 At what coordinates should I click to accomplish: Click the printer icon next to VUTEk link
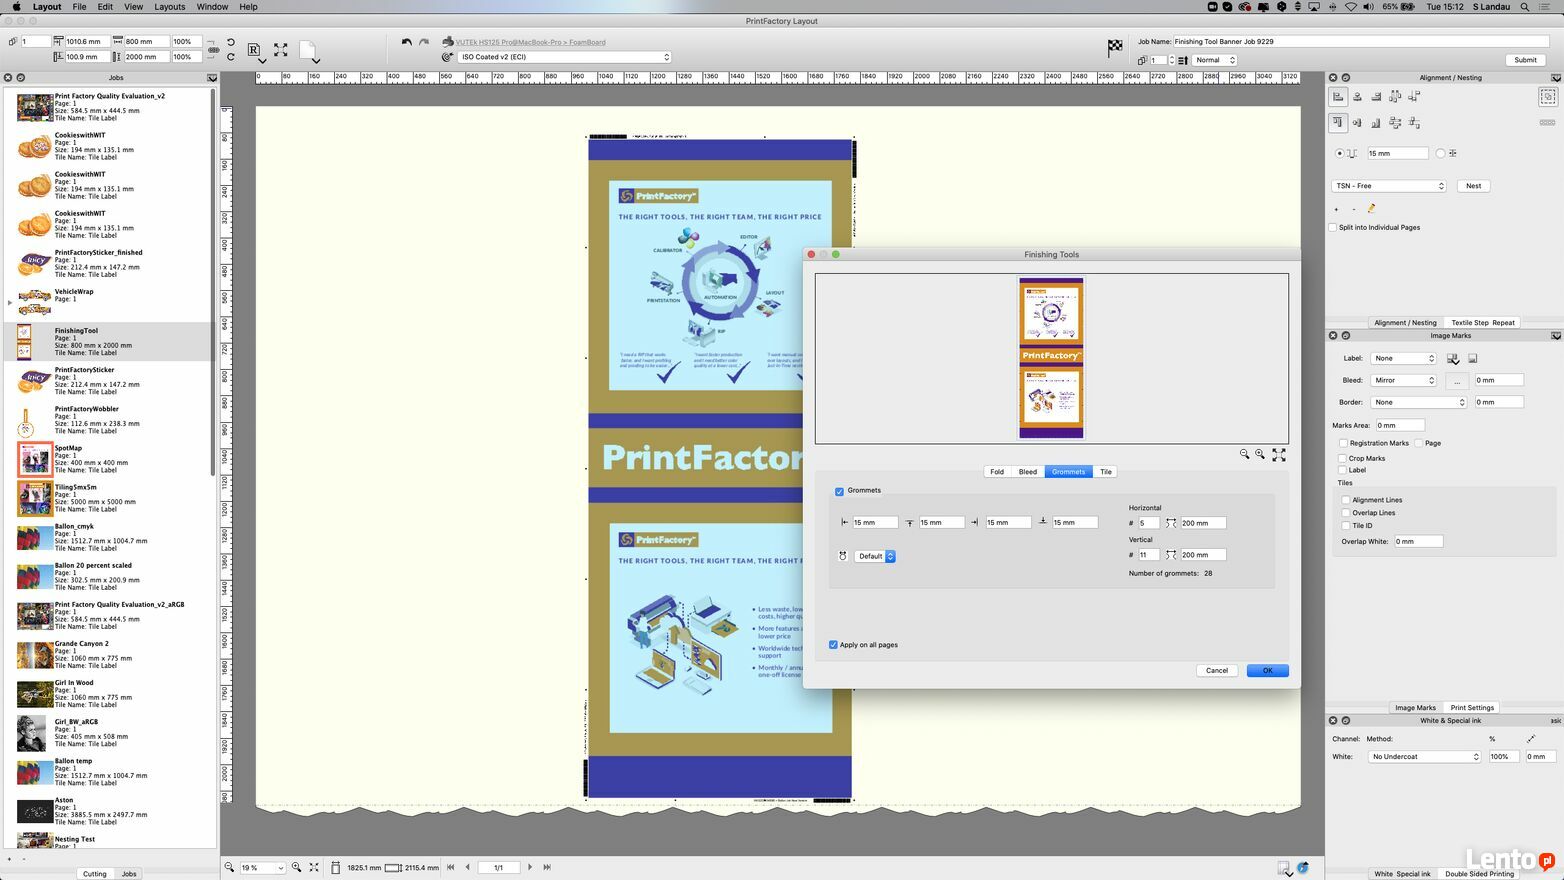447,42
